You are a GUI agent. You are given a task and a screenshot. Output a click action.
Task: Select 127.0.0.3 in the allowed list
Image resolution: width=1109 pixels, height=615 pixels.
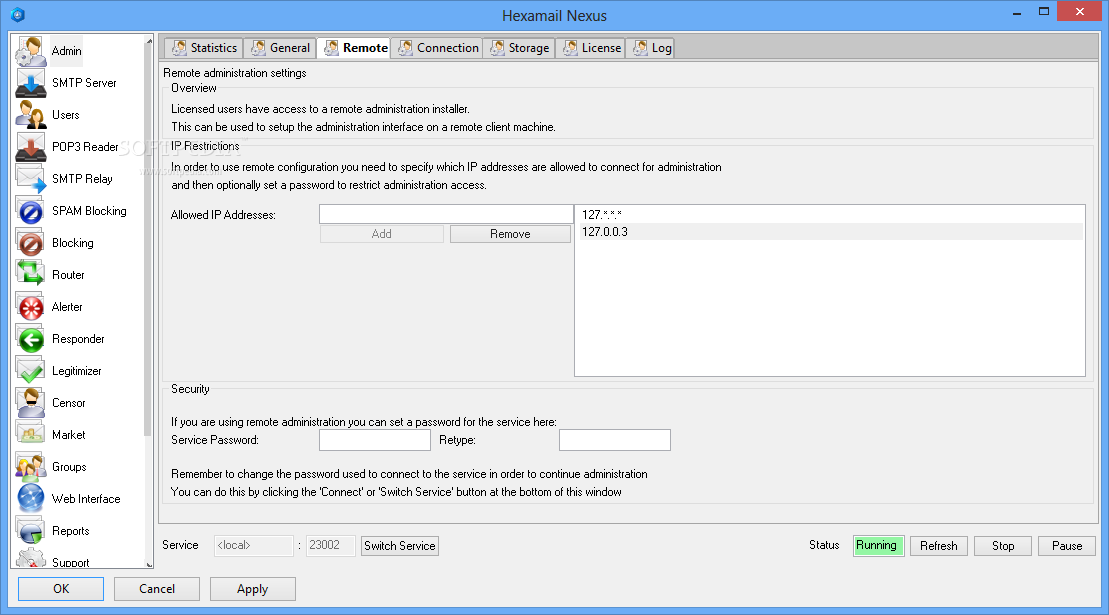point(831,232)
